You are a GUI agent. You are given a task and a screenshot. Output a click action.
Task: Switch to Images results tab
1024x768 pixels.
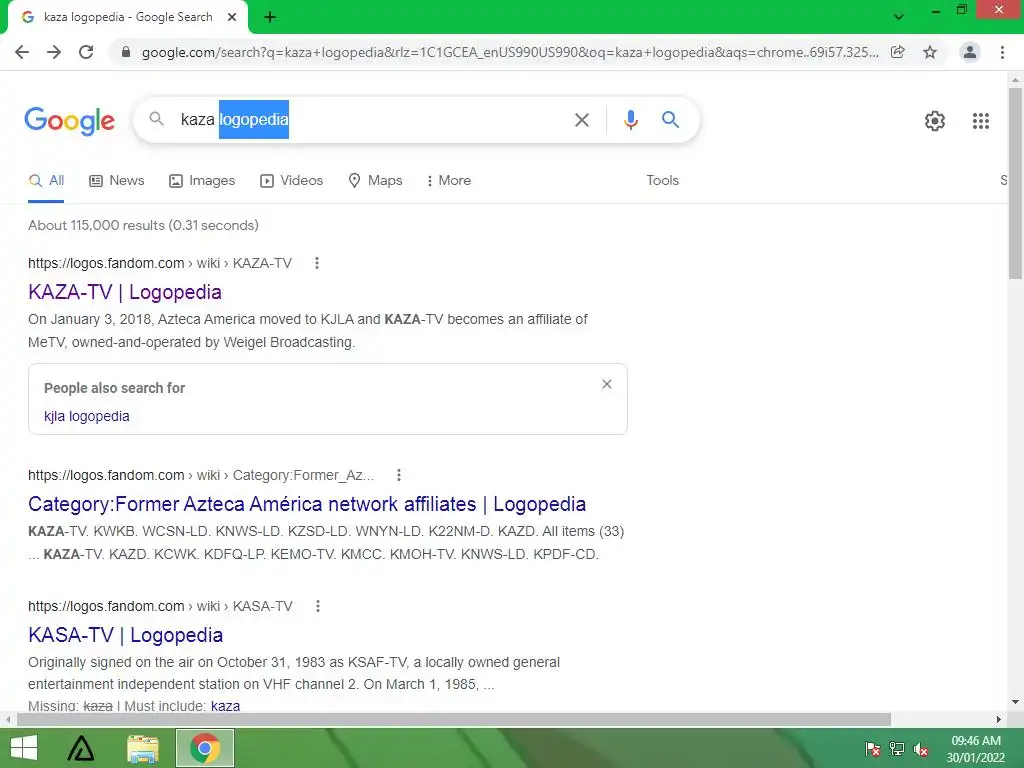click(202, 181)
